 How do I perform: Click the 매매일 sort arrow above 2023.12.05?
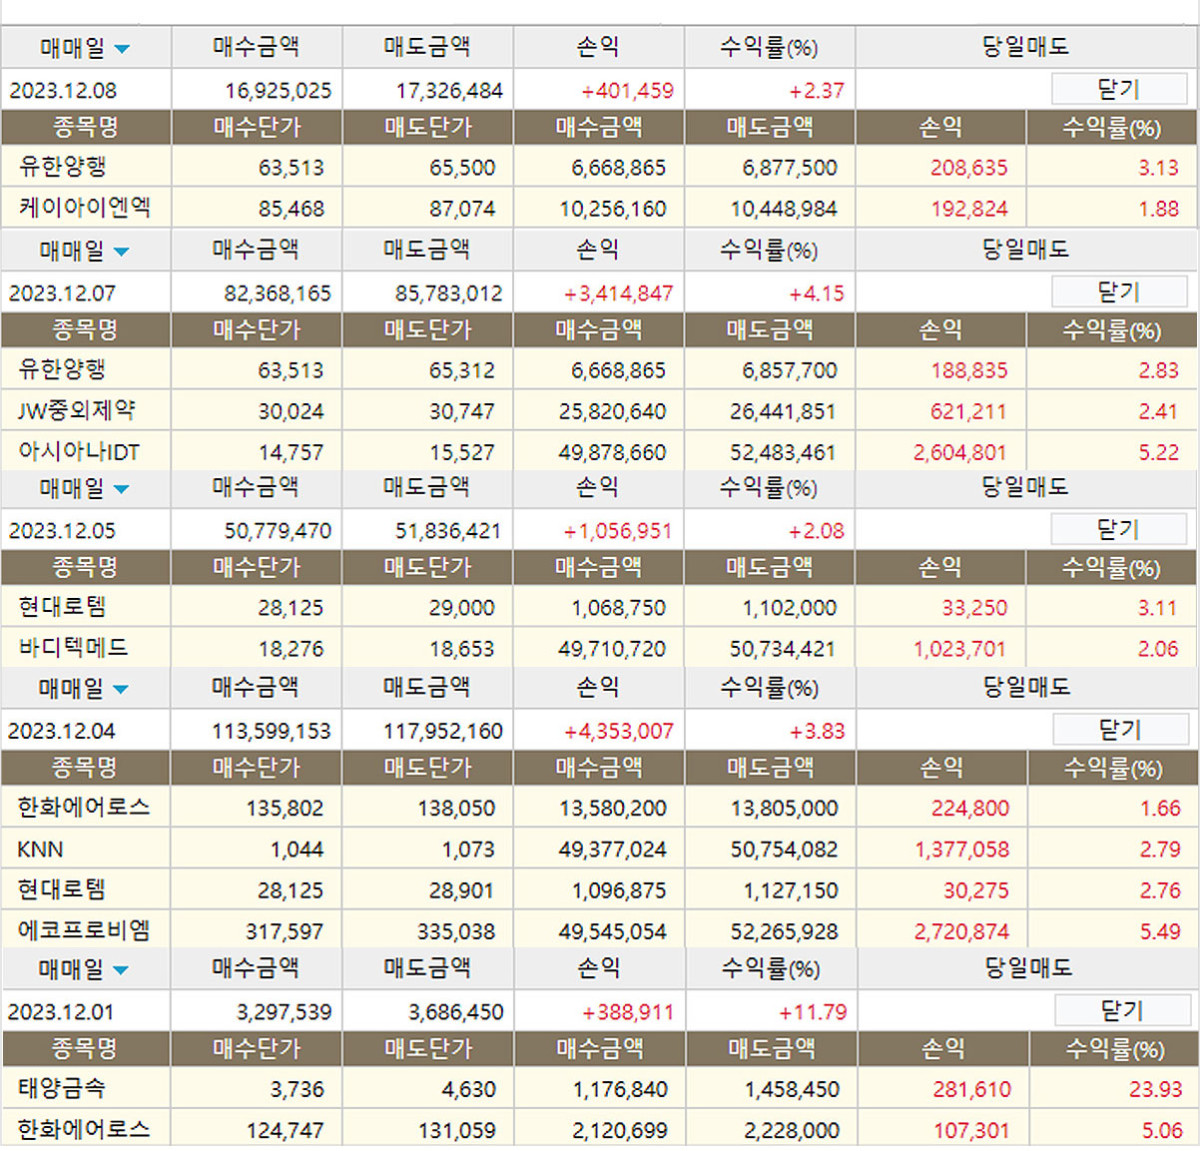tap(122, 489)
